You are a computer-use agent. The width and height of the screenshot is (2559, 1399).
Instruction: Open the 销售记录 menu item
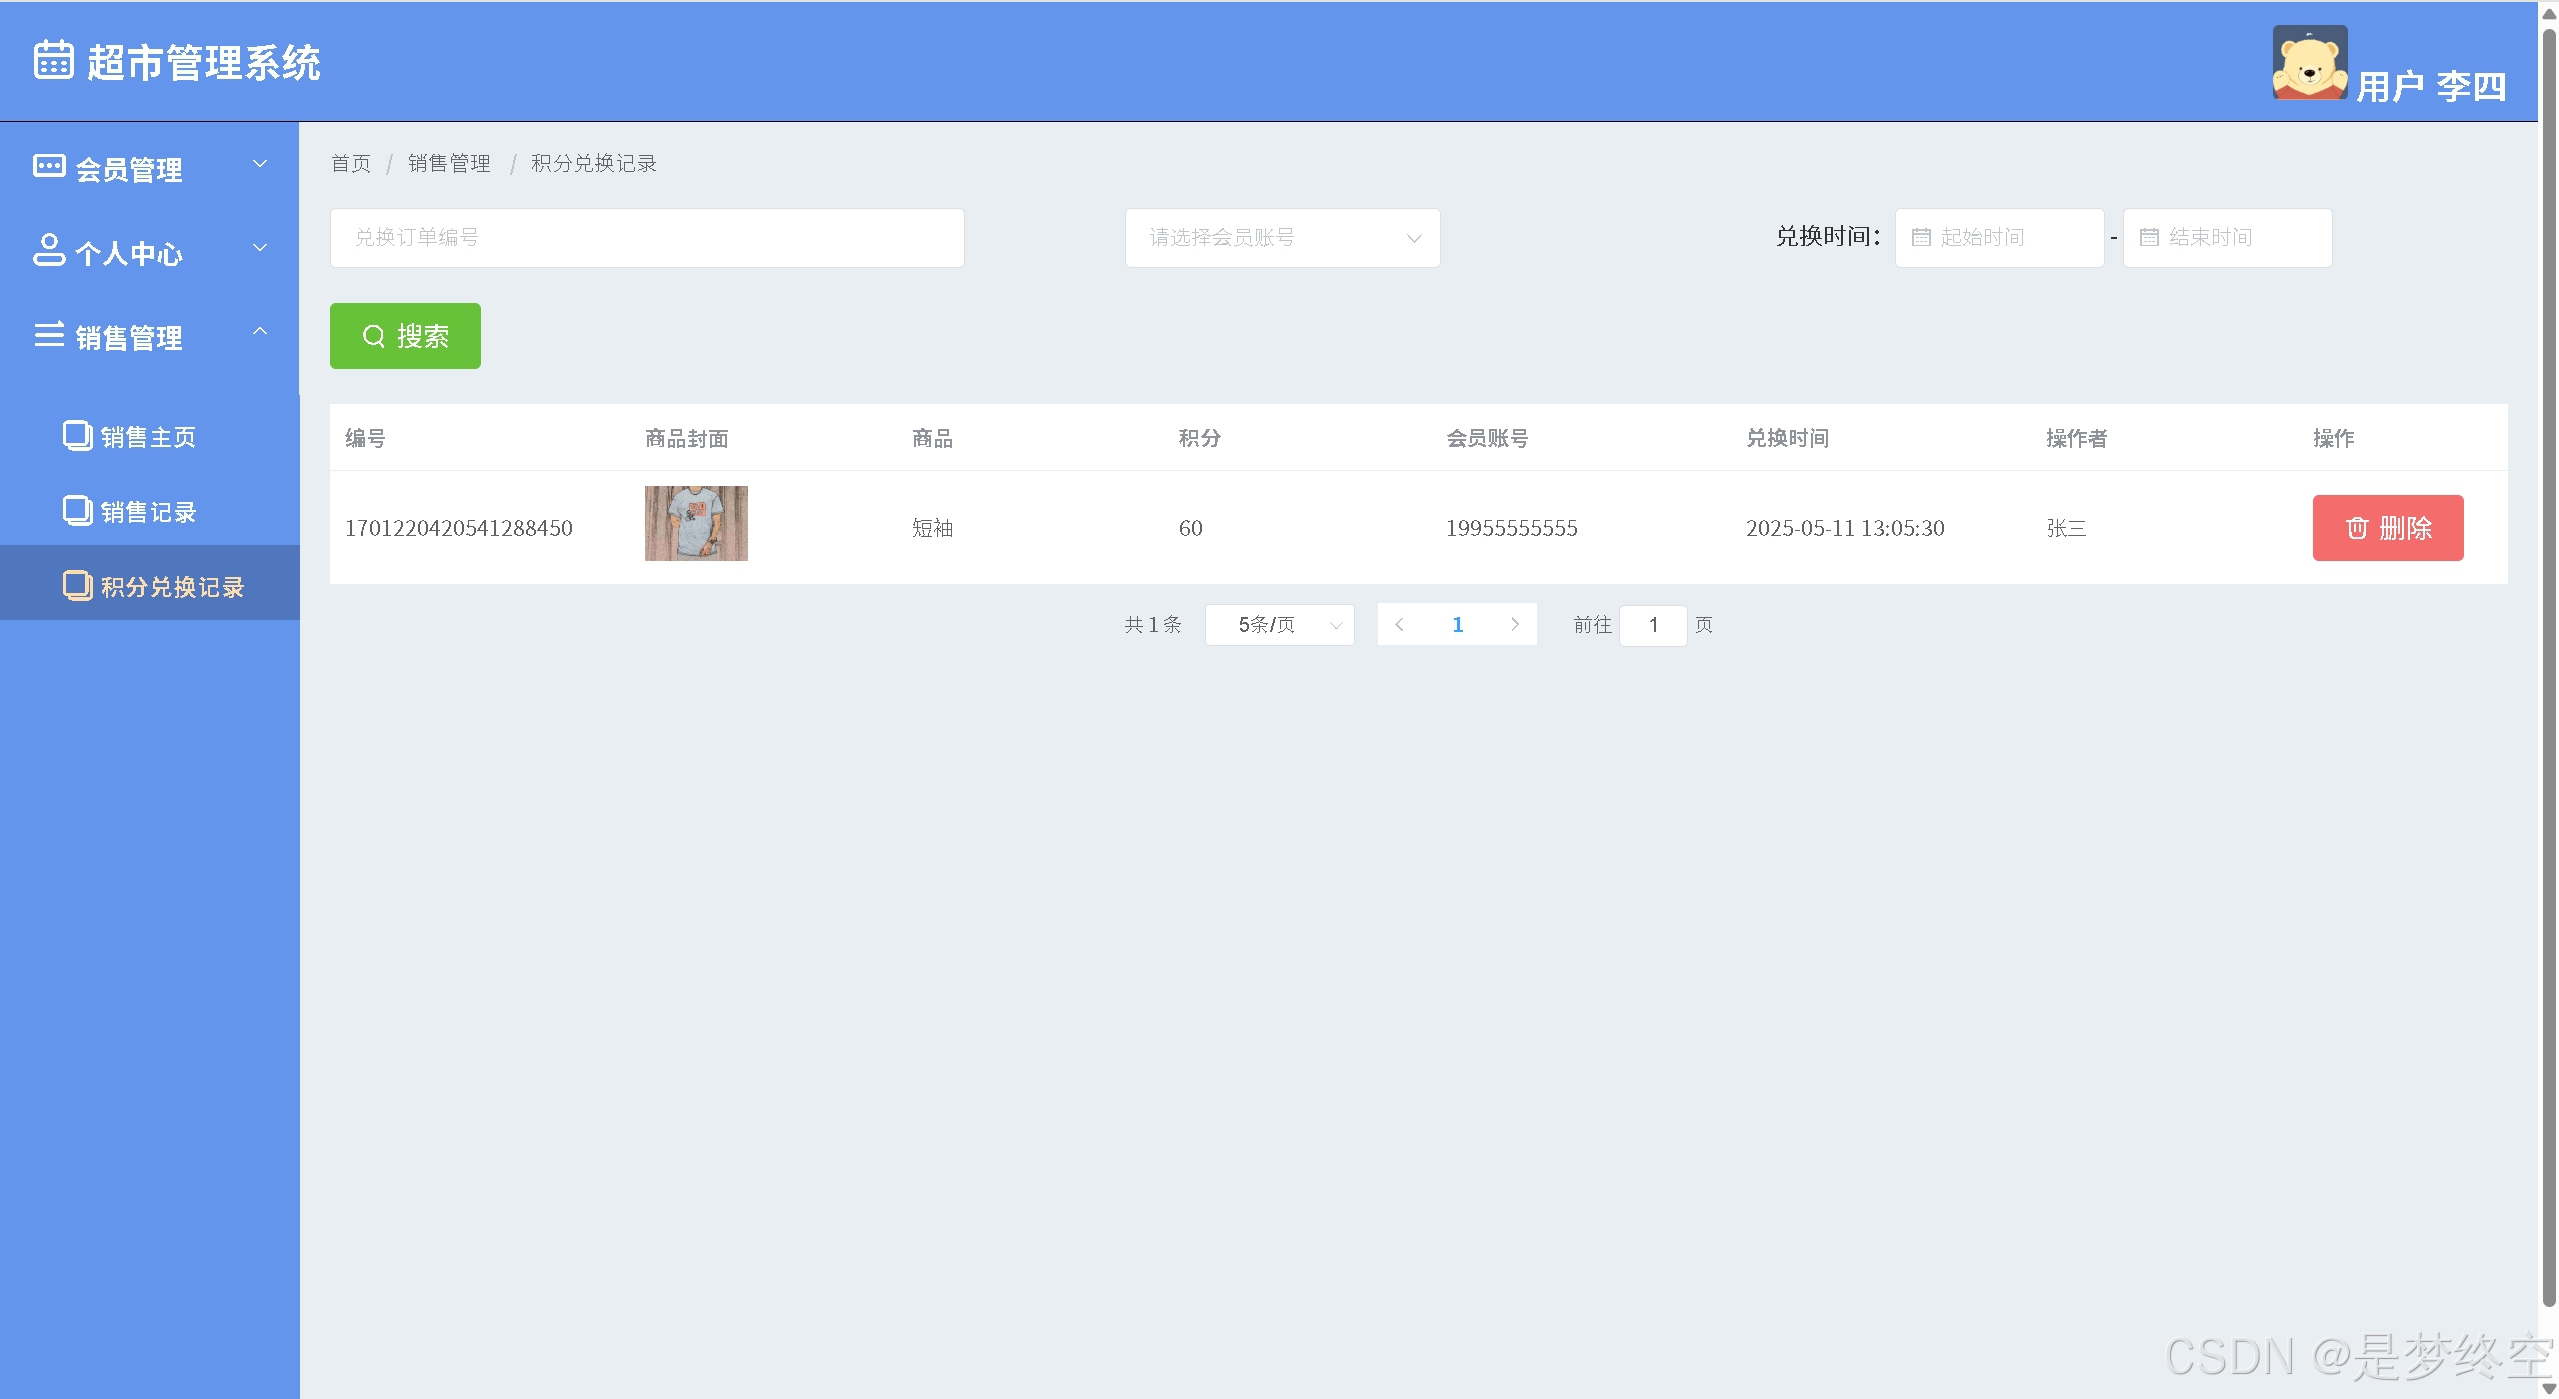[148, 512]
